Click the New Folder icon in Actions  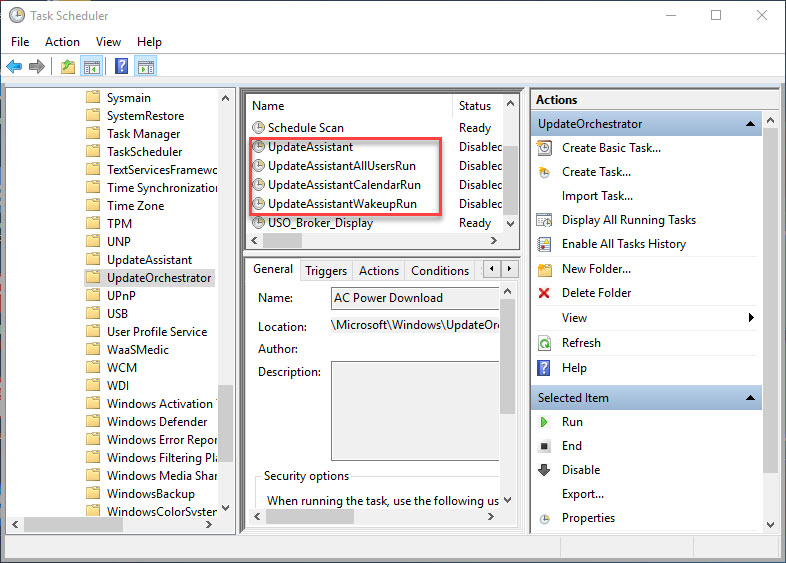click(x=544, y=269)
